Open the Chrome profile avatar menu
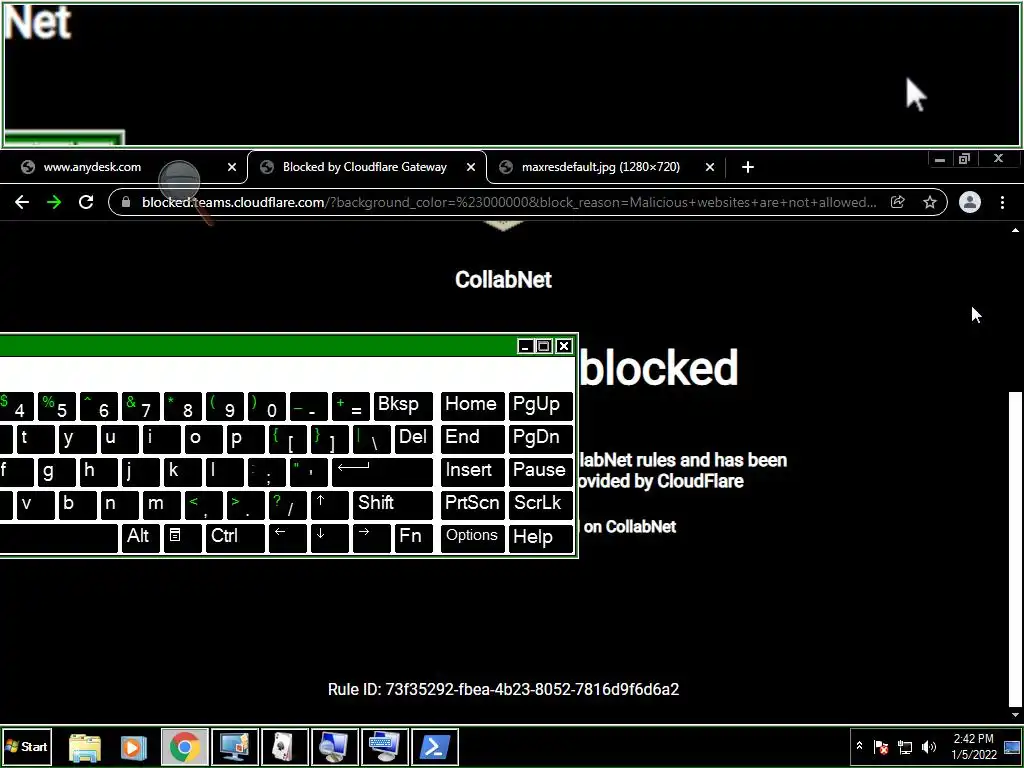This screenshot has height=768, width=1024. click(x=970, y=202)
